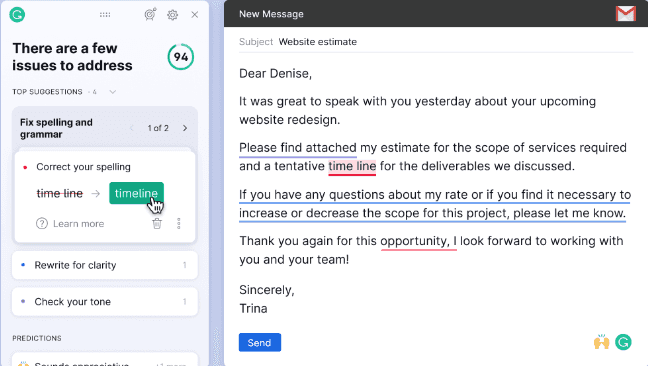648x366 pixels.
Task: Expand the Rewrite for clarity card
Action: (x=105, y=265)
